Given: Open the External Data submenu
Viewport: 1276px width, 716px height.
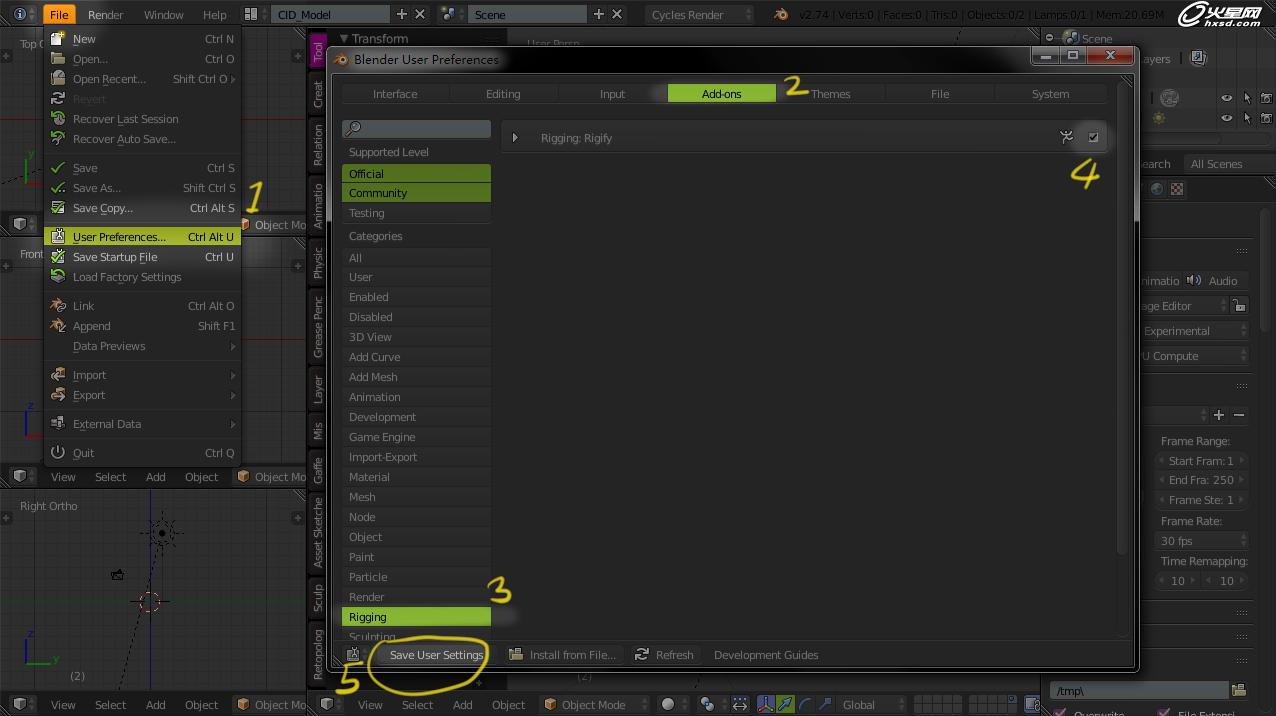Looking at the screenshot, I should (142, 424).
